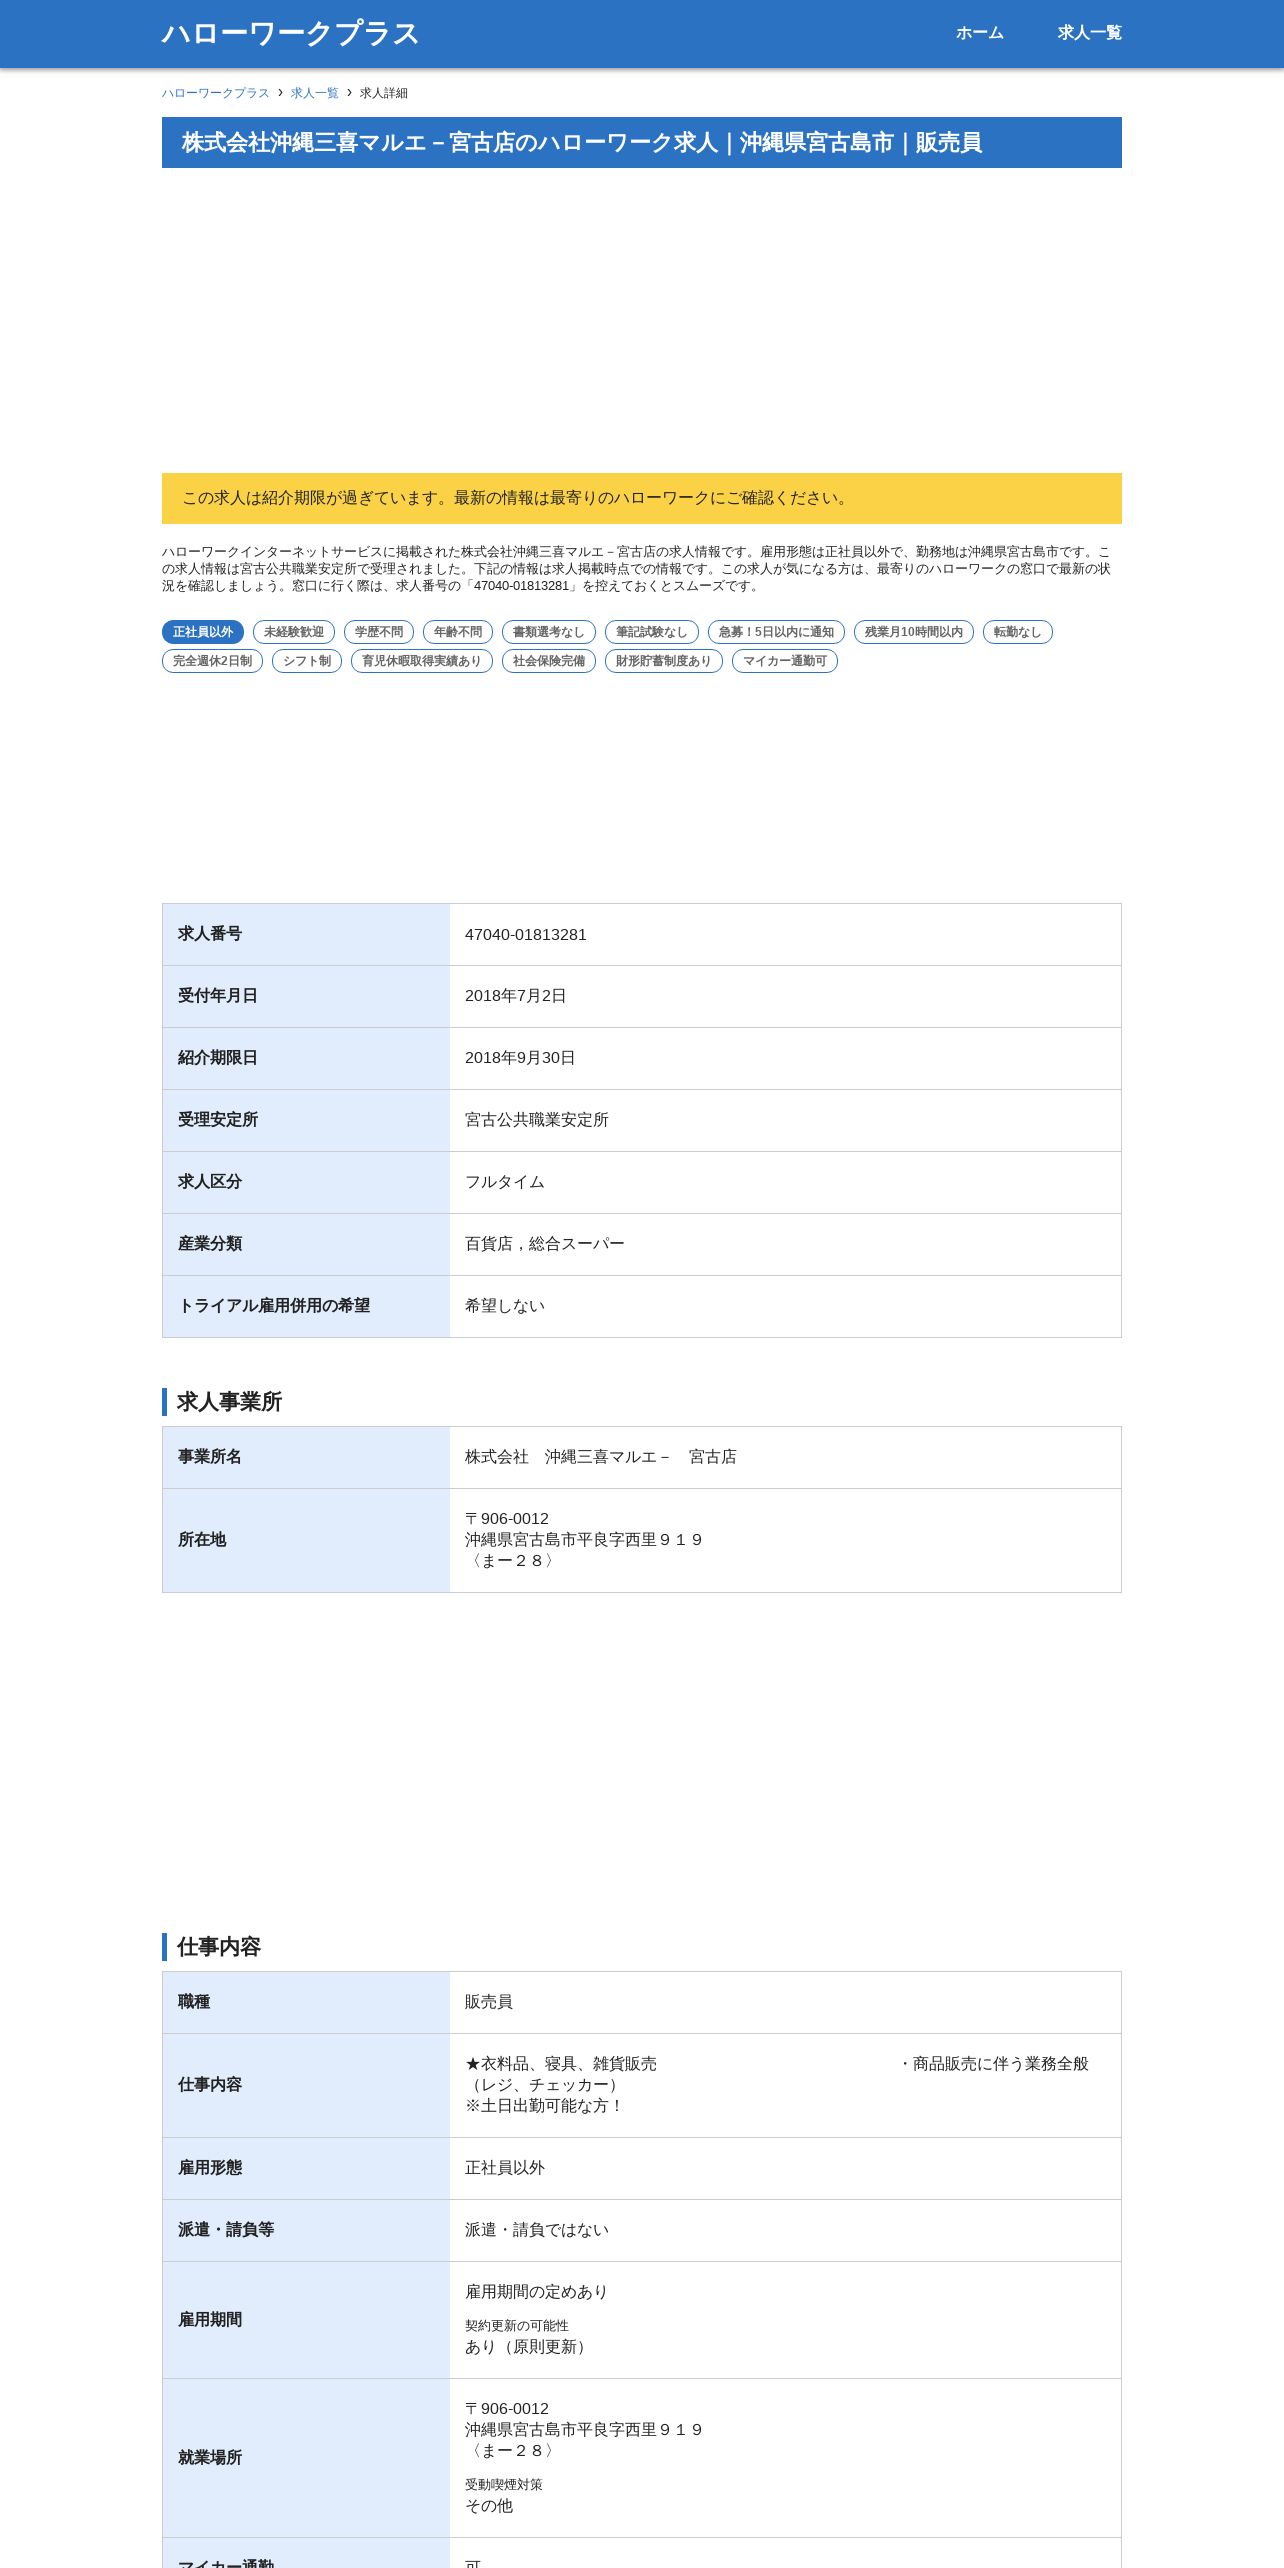Viewport: 1284px width, 2568px height.
Task: Click the 受付年月日 row label
Action: [218, 996]
